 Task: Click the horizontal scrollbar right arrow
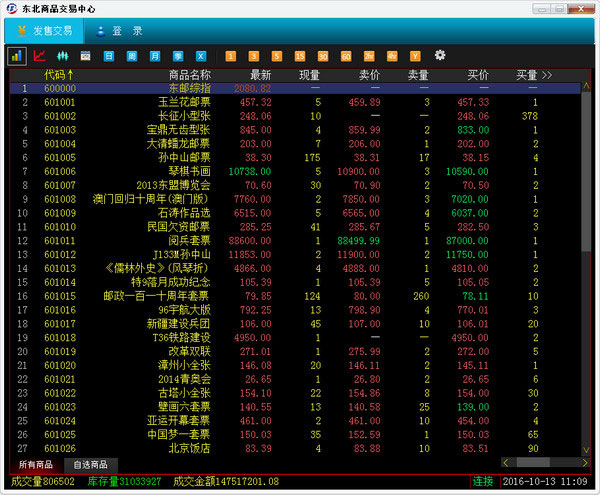coord(585,463)
